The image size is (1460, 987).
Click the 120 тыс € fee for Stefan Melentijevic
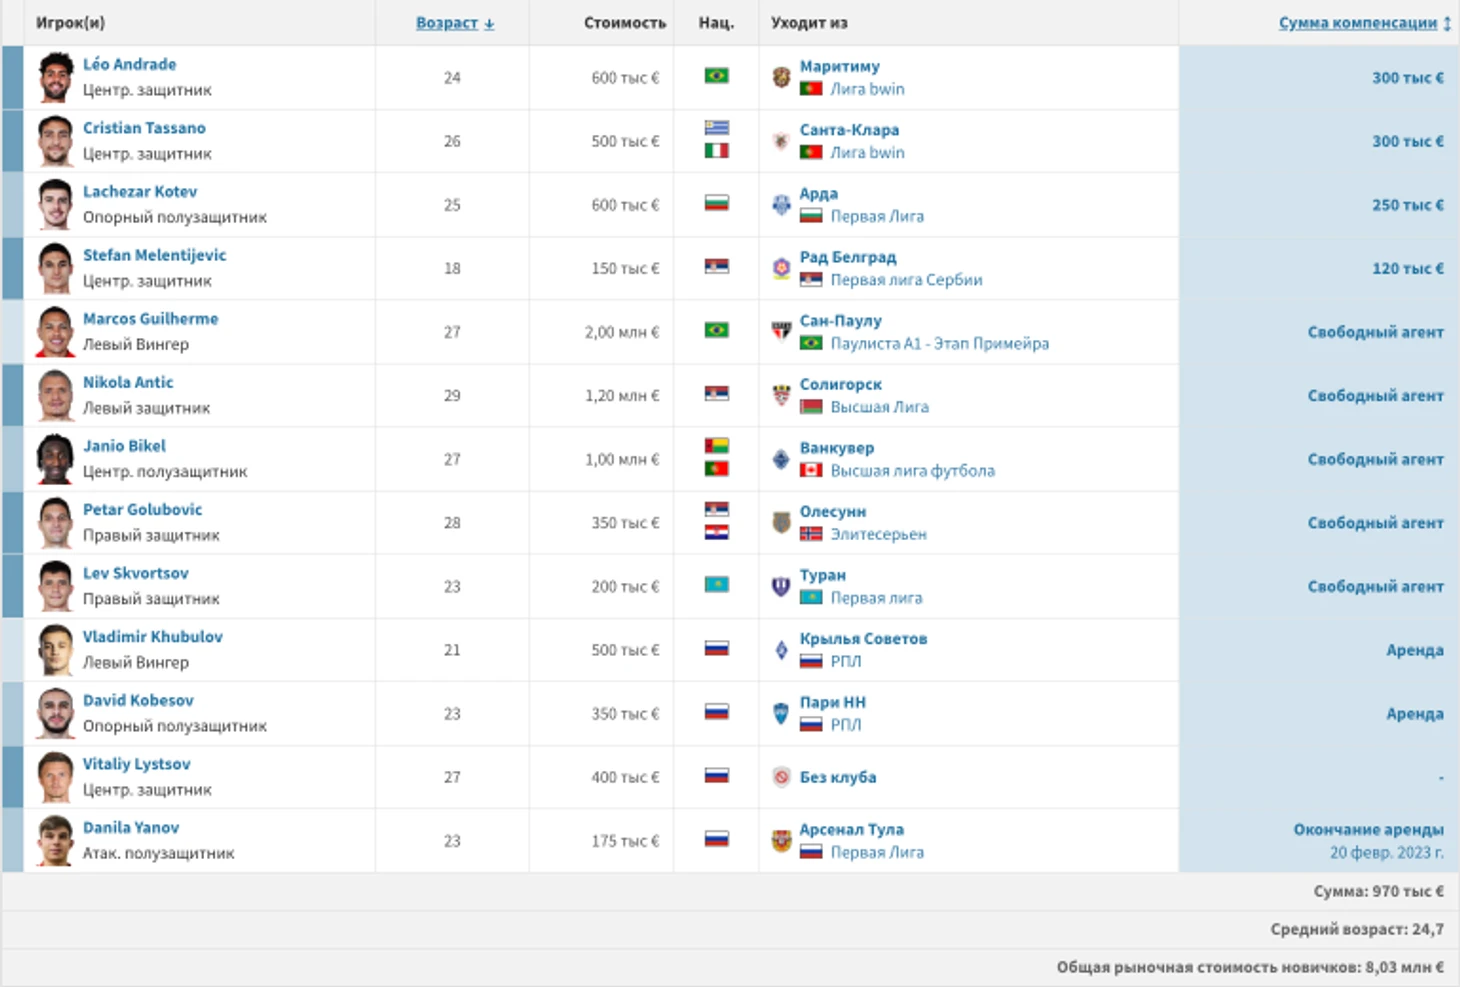coord(1408,268)
